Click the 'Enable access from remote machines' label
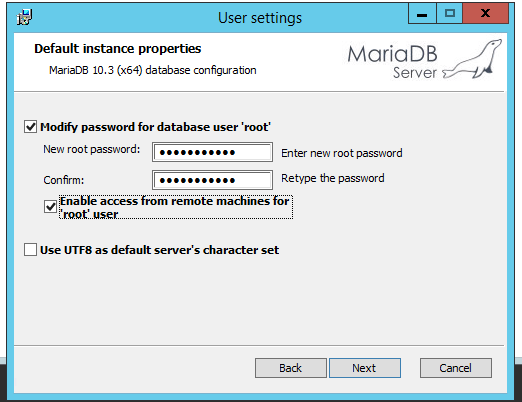This screenshot has height=402, width=522. [176, 207]
